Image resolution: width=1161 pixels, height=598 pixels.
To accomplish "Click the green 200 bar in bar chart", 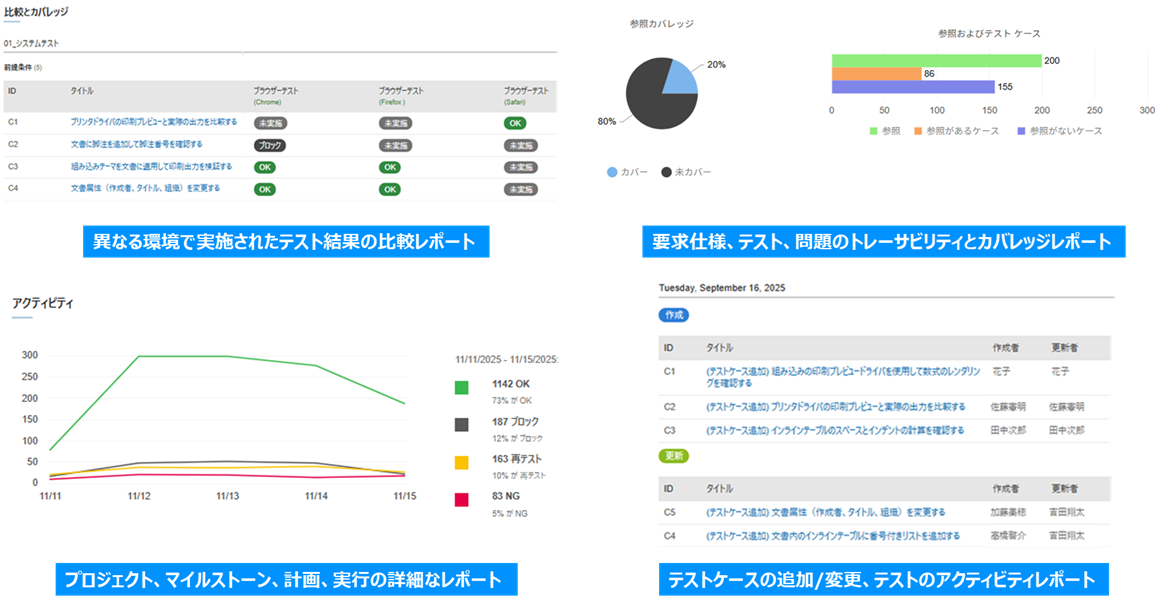I will pos(936,61).
